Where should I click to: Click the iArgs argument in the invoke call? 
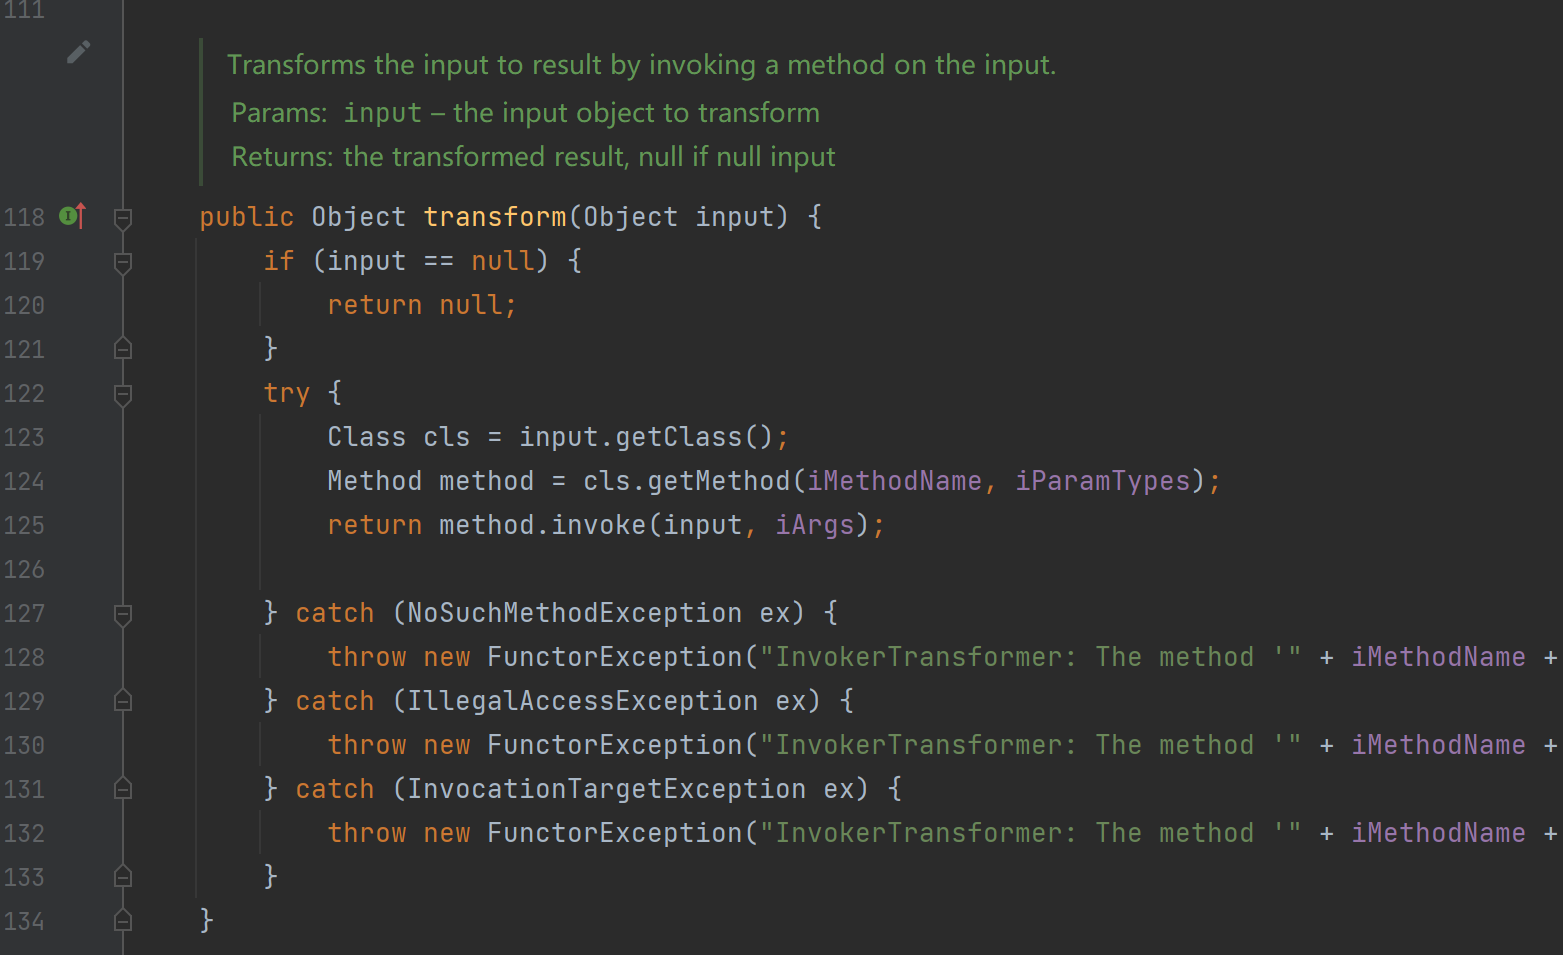pos(814,525)
